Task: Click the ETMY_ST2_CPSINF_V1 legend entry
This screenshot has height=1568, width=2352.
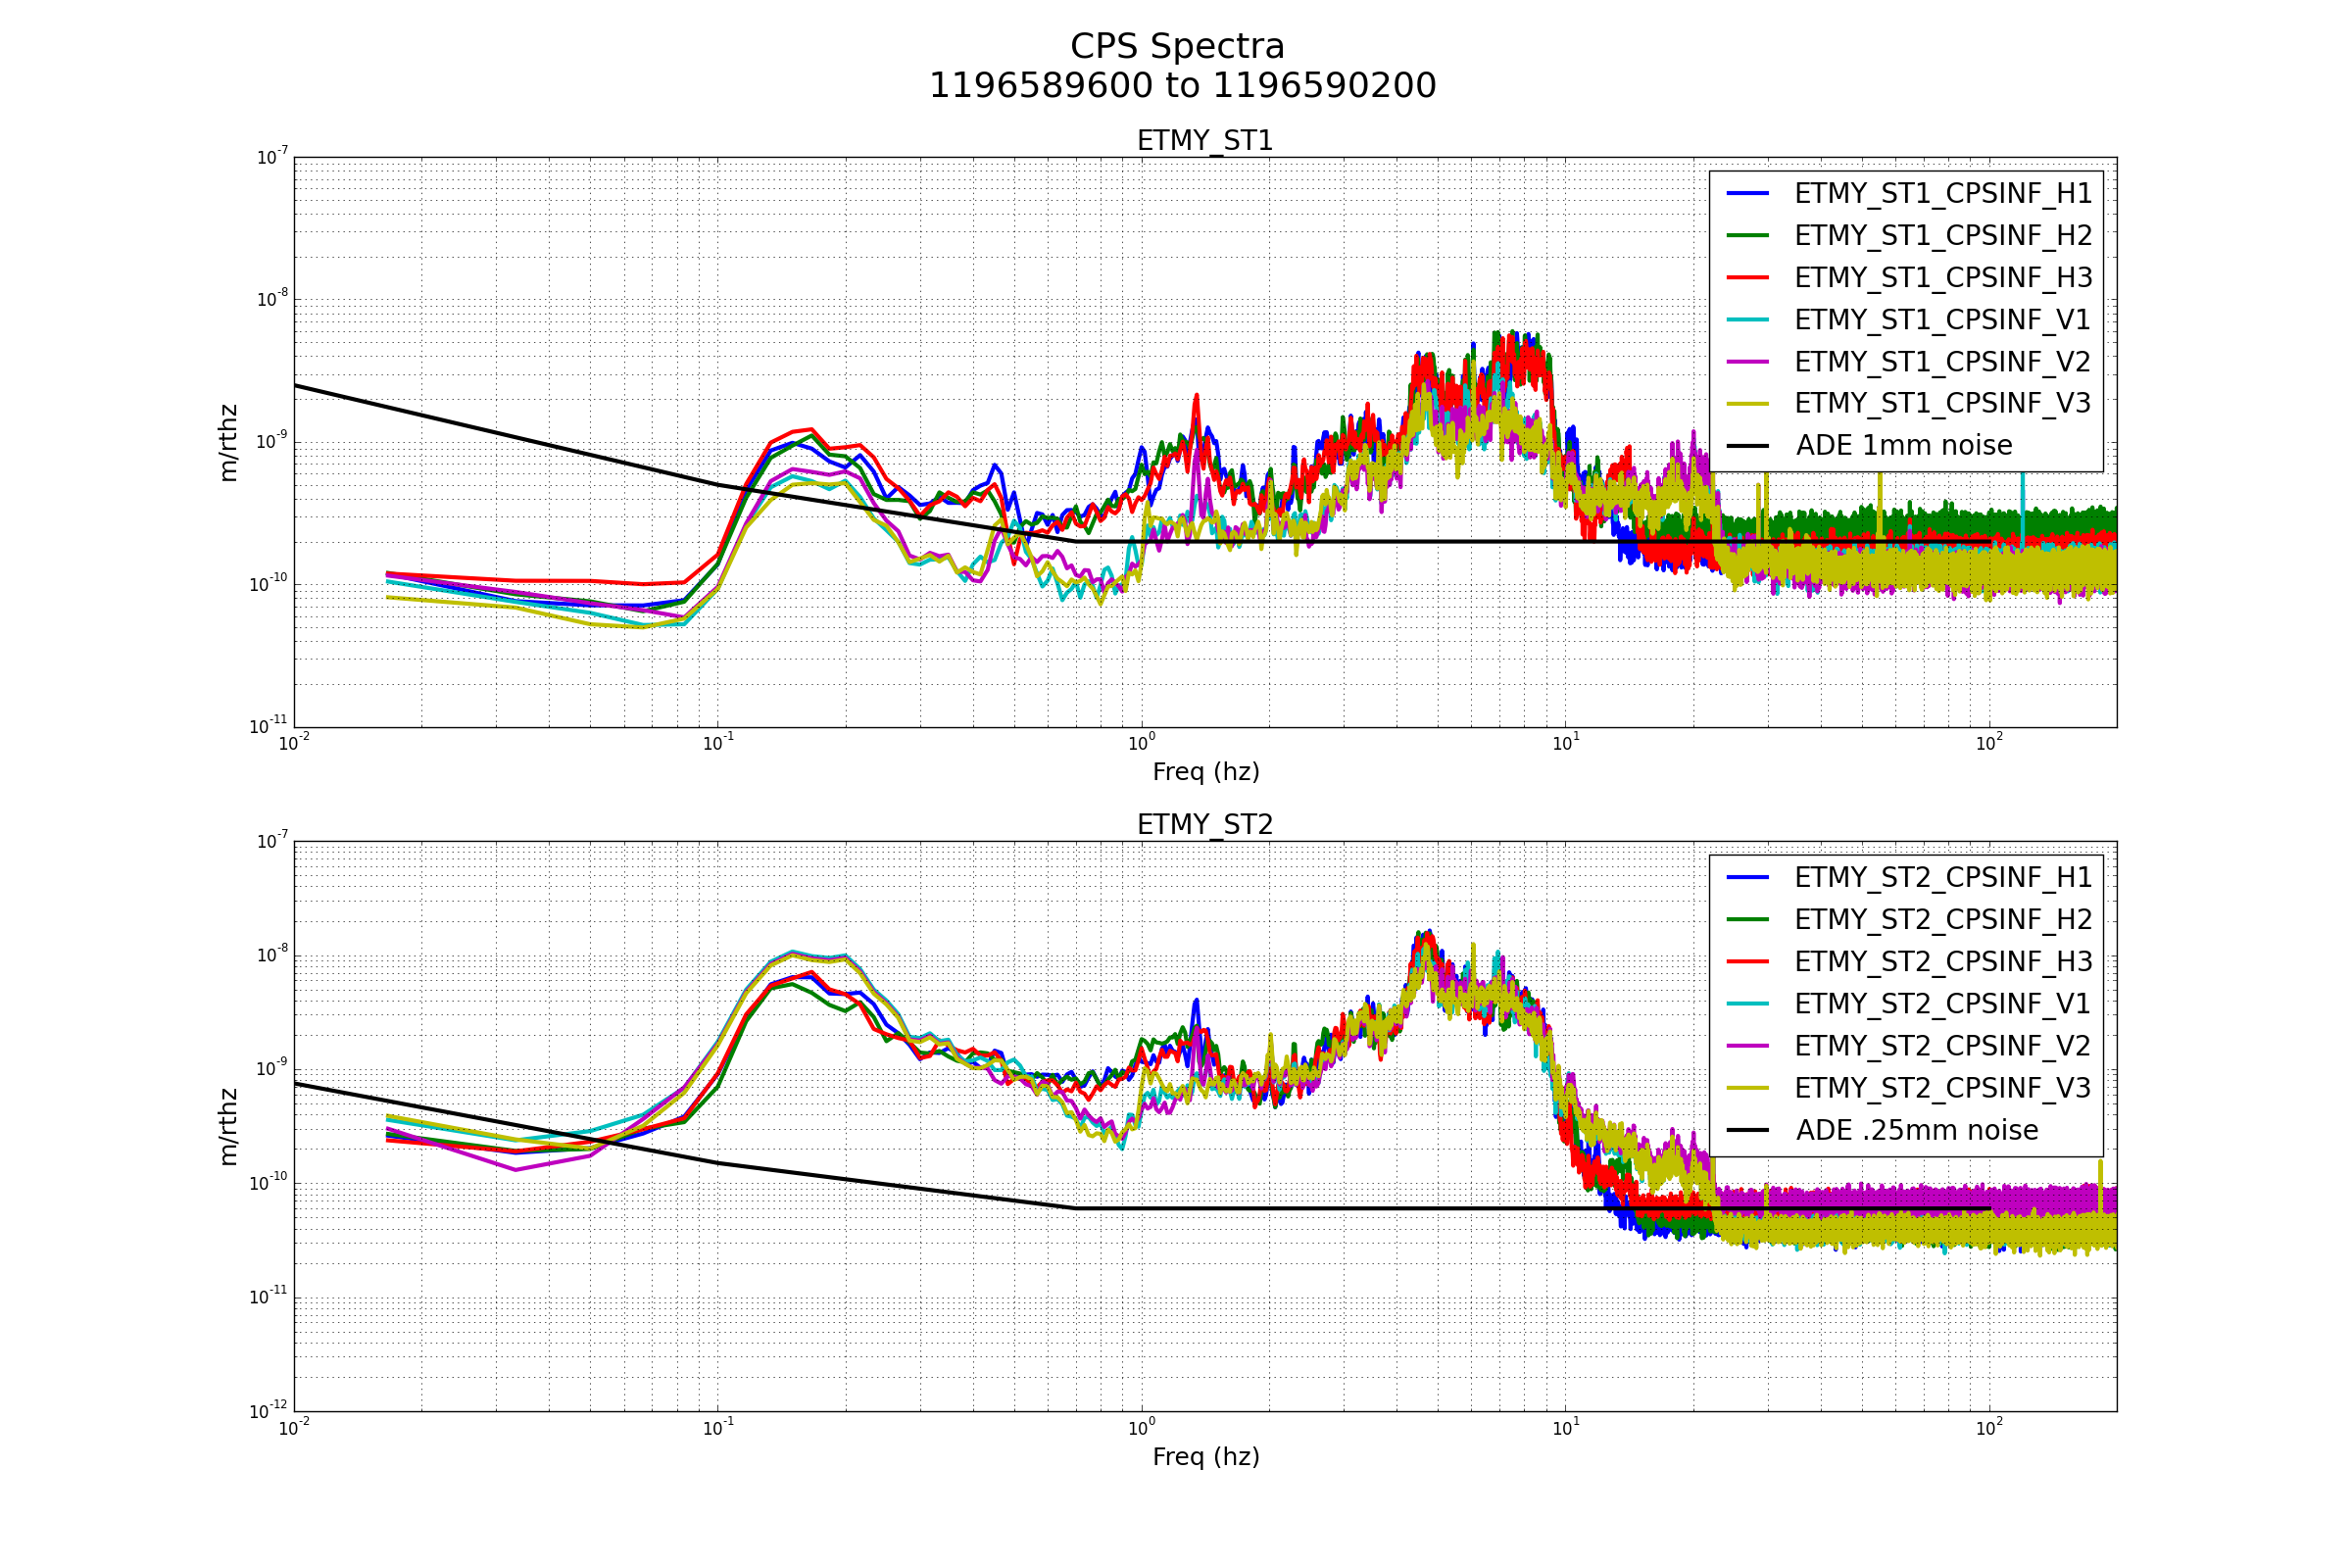Action: [x=1942, y=1004]
